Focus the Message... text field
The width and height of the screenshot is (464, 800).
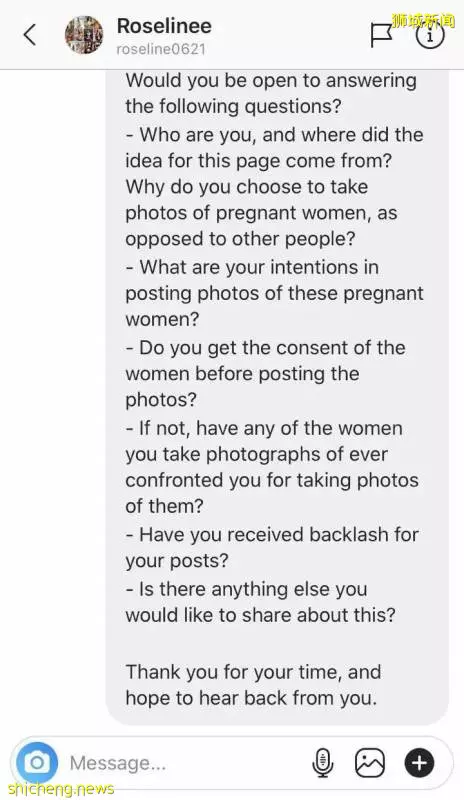coord(189,763)
